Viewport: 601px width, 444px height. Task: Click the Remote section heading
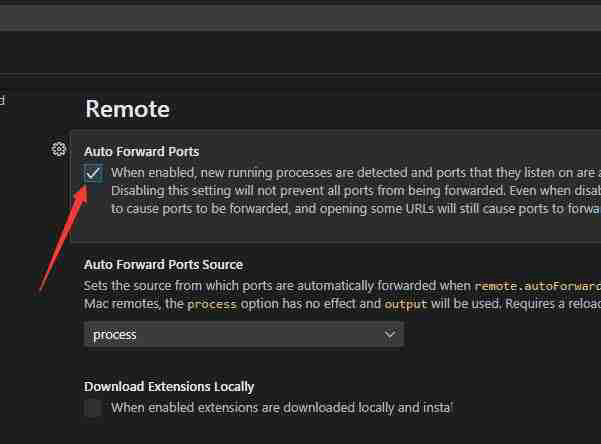pyautogui.click(x=127, y=109)
